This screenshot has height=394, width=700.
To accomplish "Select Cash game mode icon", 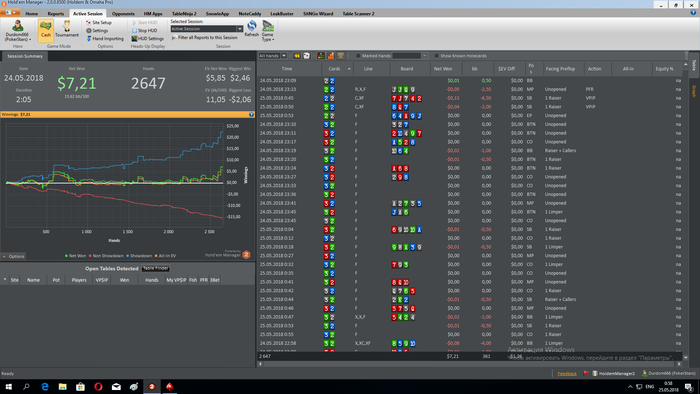I will [x=46, y=29].
